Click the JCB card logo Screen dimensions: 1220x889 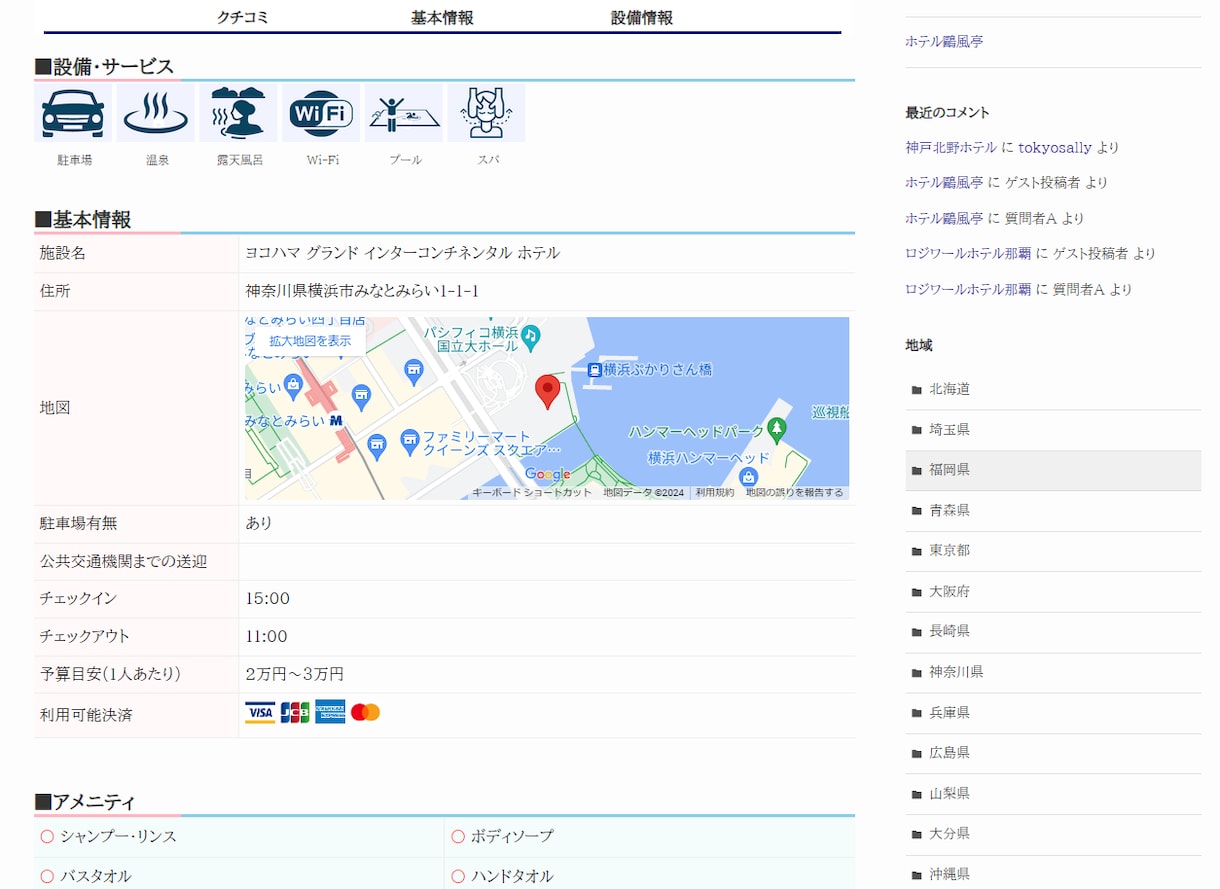pos(295,712)
